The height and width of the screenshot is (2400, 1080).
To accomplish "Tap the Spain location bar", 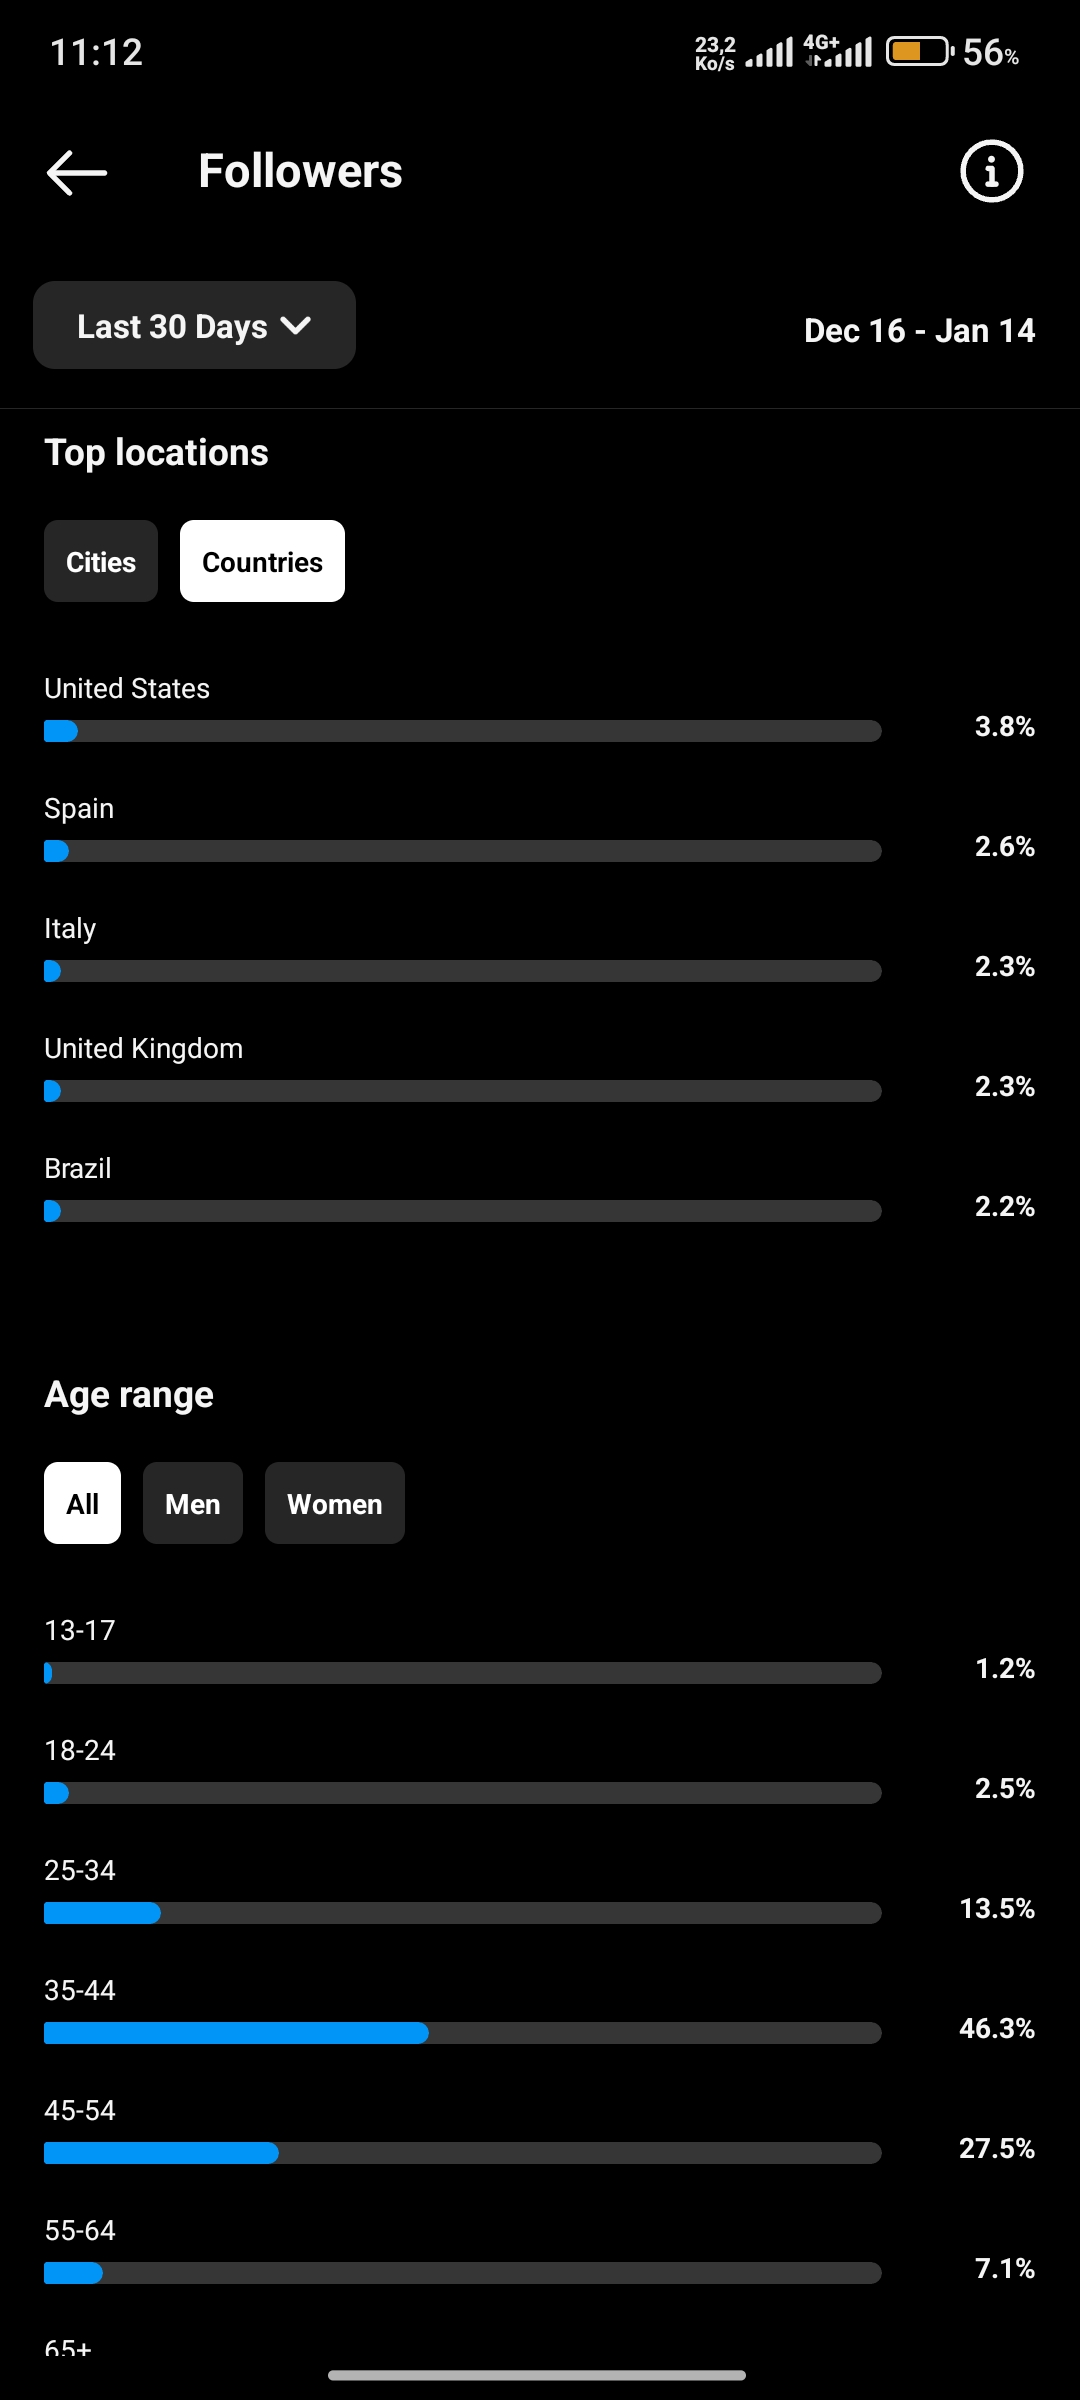I will coord(463,851).
